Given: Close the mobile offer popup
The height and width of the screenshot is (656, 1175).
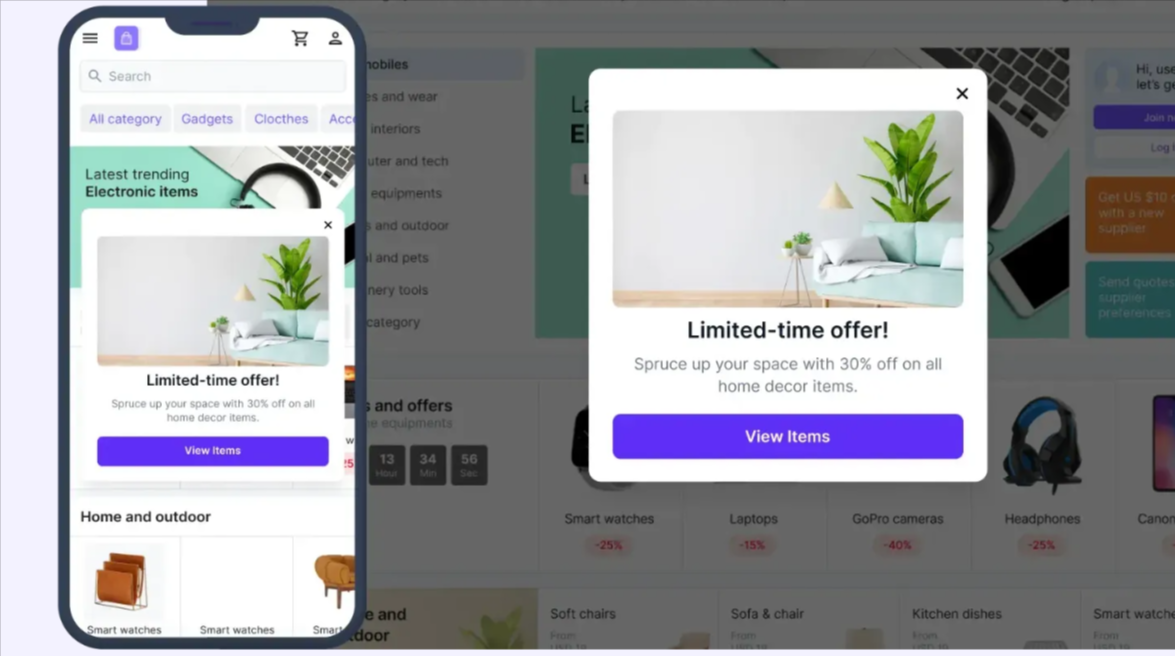Looking at the screenshot, I should [x=327, y=225].
